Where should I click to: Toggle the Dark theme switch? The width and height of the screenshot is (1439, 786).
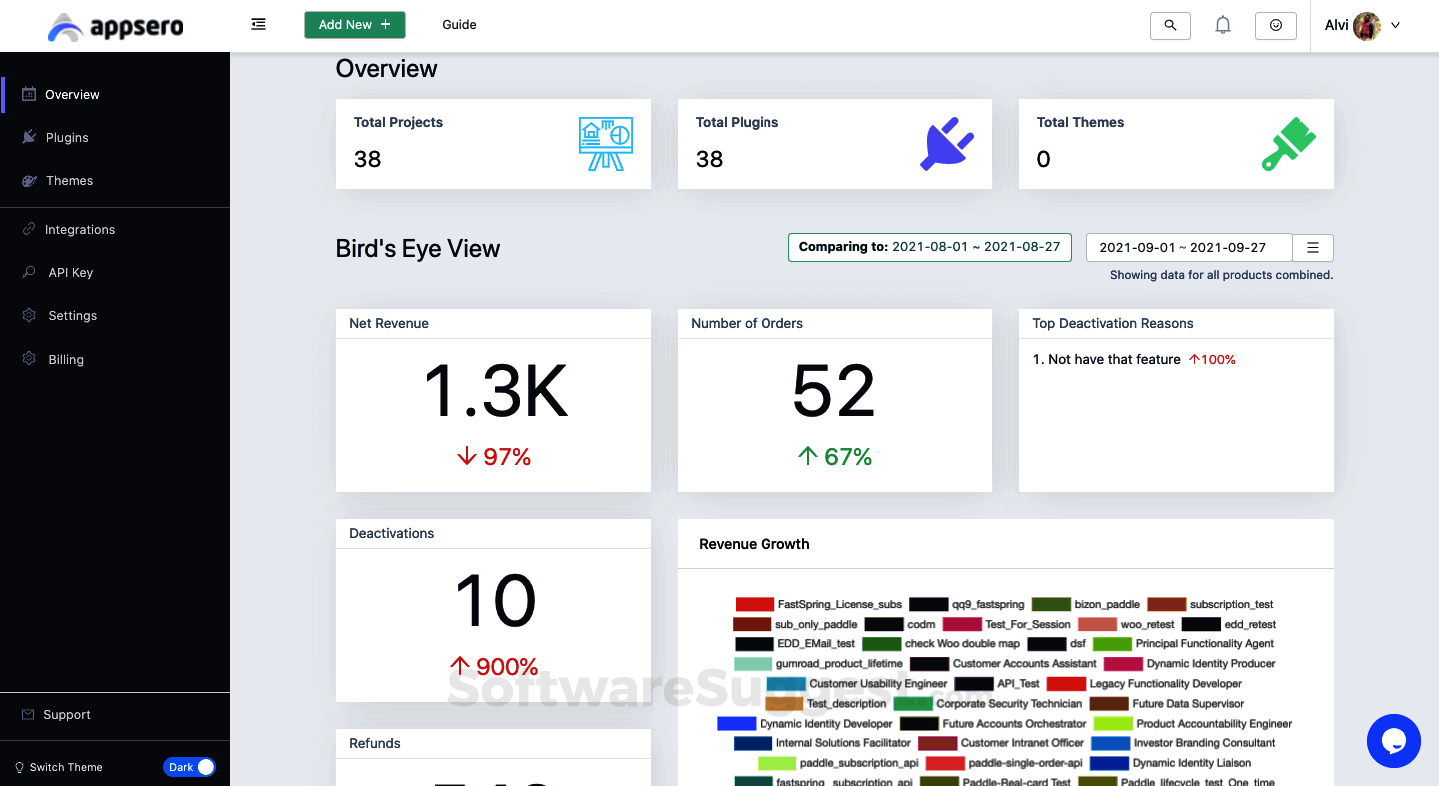tap(189, 767)
